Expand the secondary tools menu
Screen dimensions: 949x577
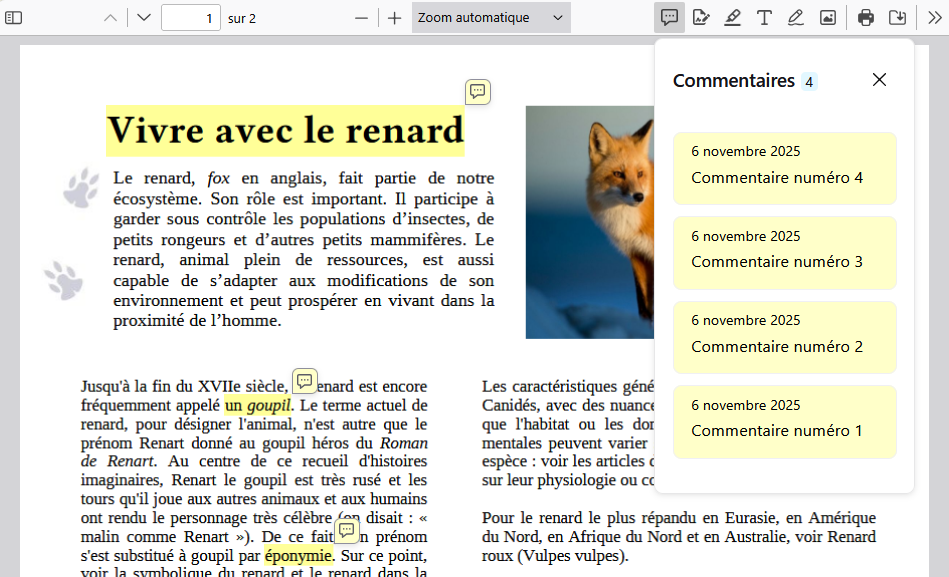click(934, 18)
